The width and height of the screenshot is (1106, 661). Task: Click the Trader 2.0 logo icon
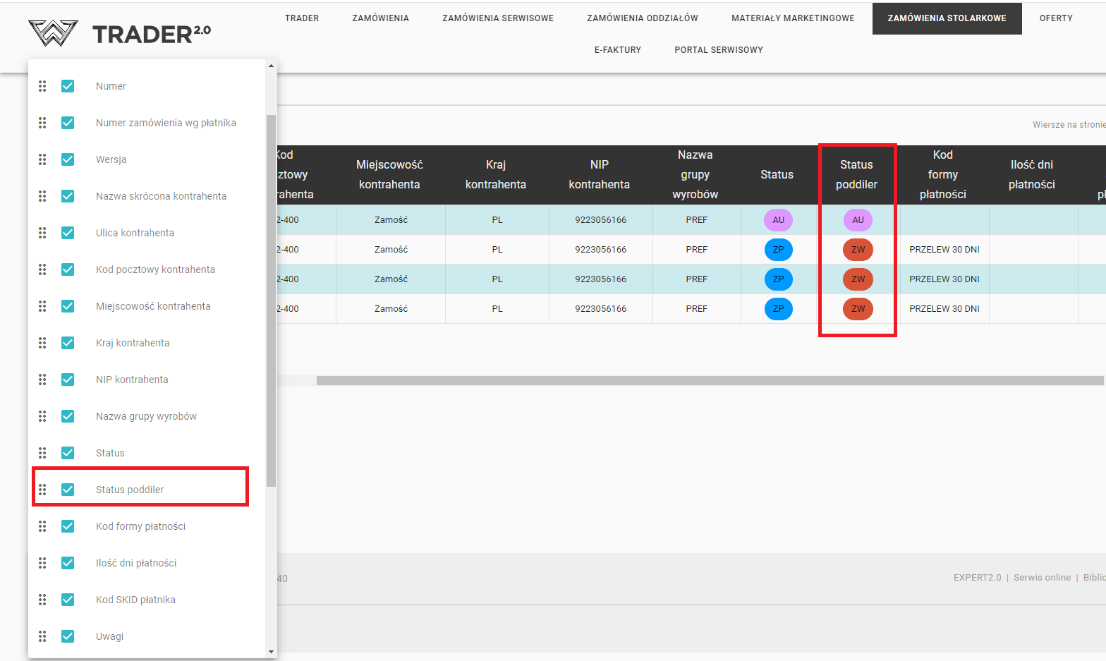[53, 34]
